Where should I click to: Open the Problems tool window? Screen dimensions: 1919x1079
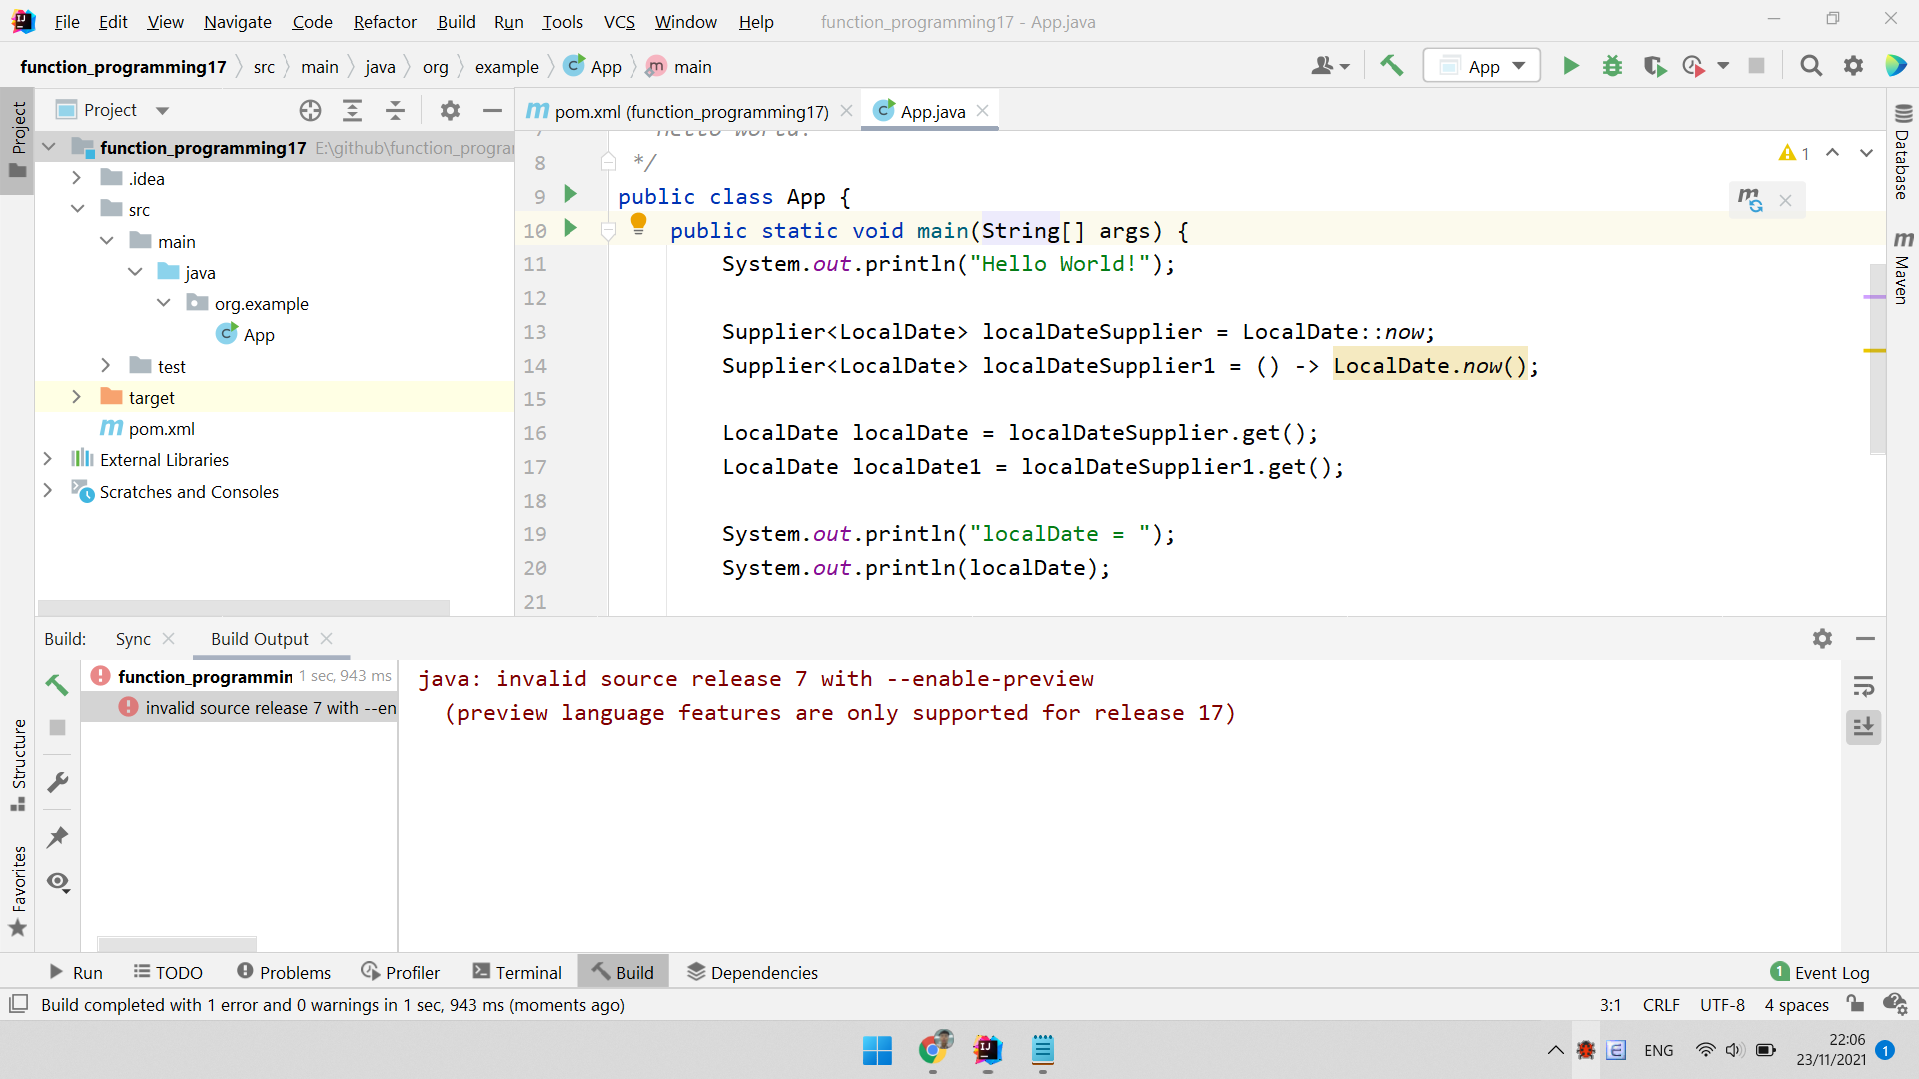(x=284, y=972)
